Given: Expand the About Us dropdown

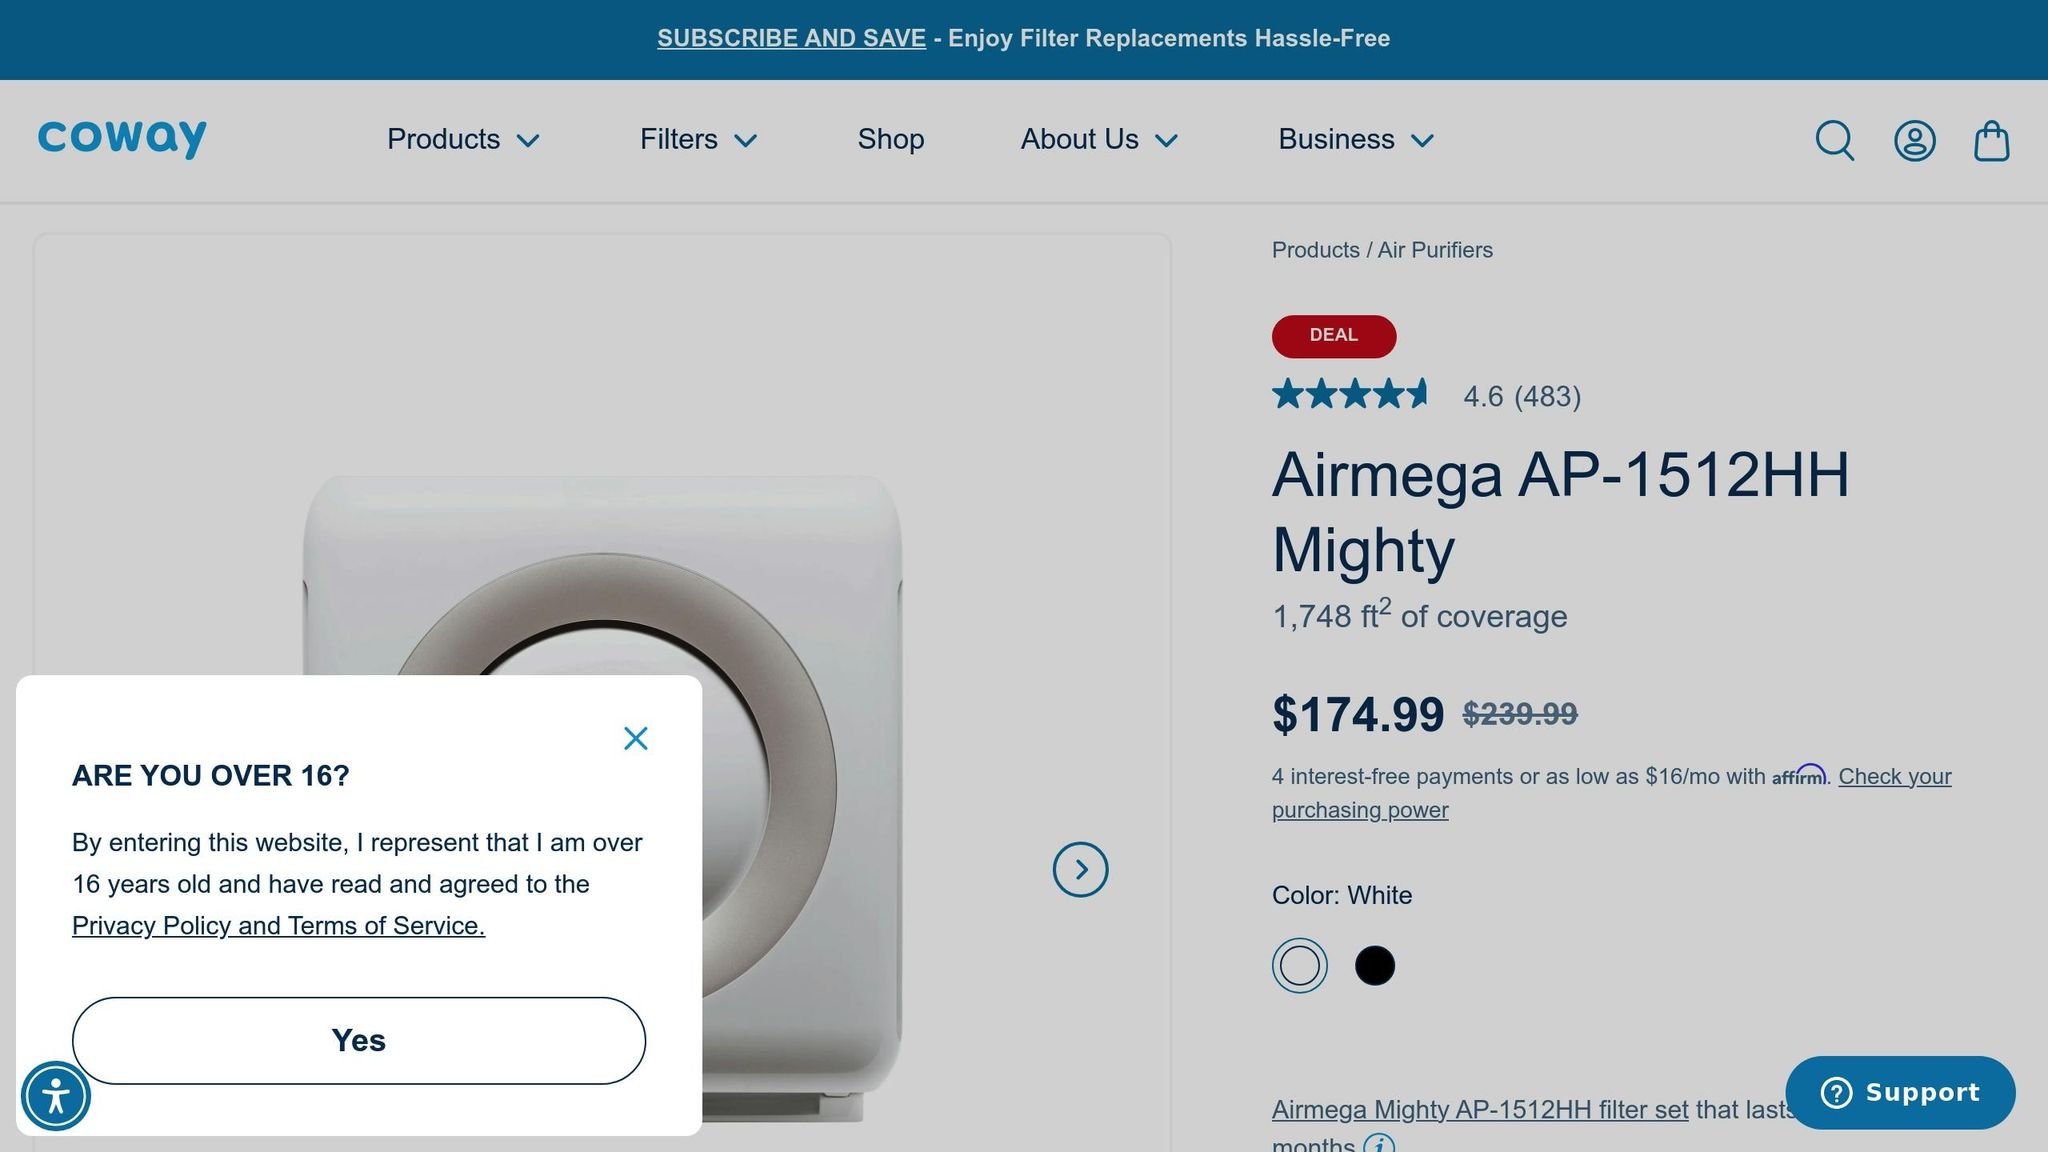Looking at the screenshot, I should [x=1098, y=139].
